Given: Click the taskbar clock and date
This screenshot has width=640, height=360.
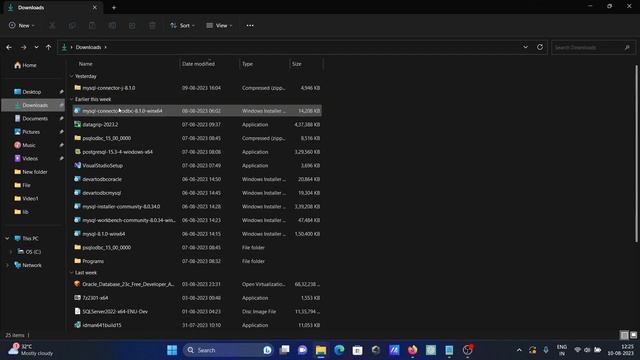Looking at the screenshot, I should pyautogui.click(x=621, y=350).
